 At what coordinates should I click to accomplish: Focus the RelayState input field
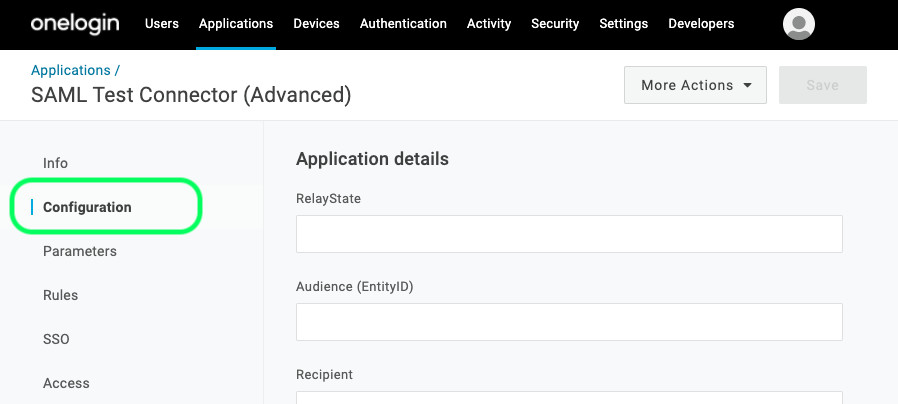click(x=569, y=234)
